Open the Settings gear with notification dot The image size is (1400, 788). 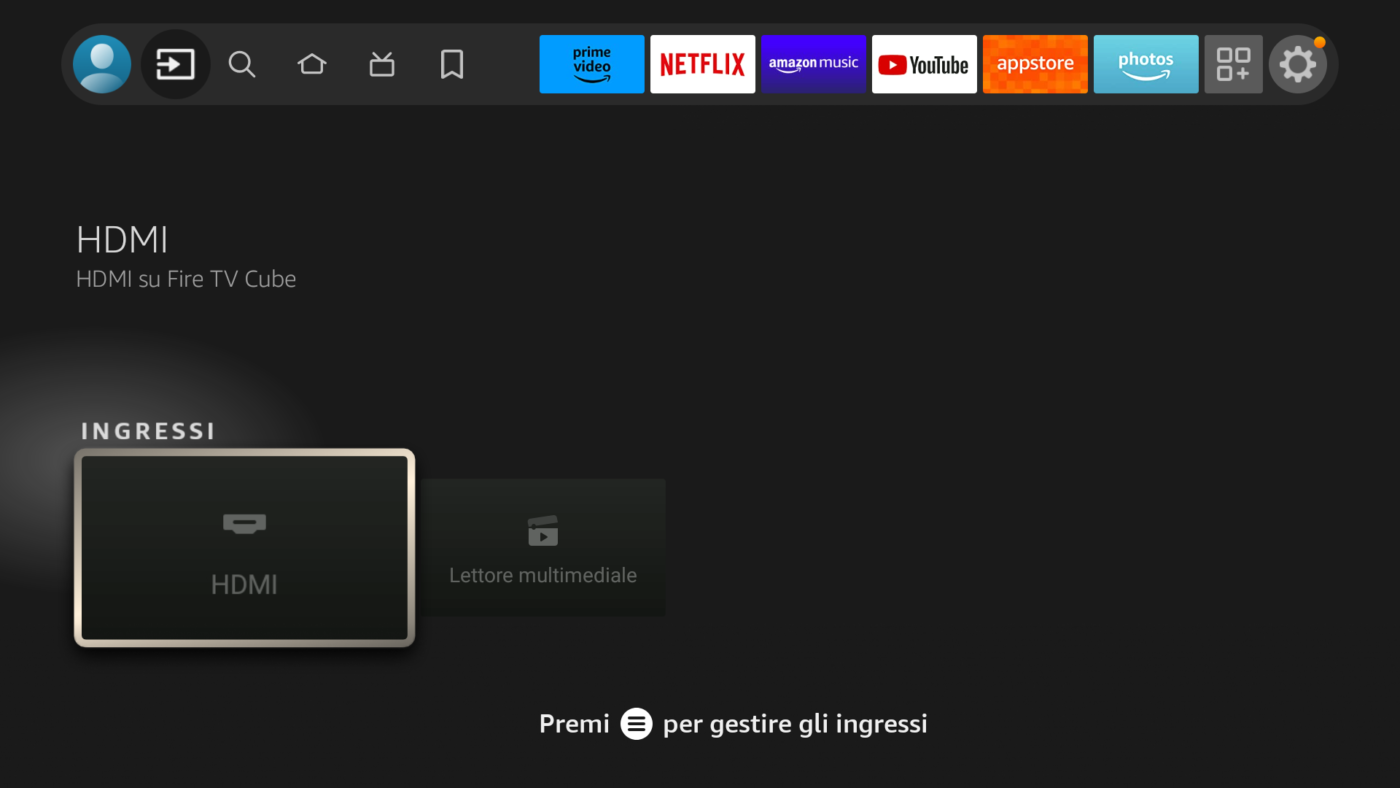(x=1298, y=64)
